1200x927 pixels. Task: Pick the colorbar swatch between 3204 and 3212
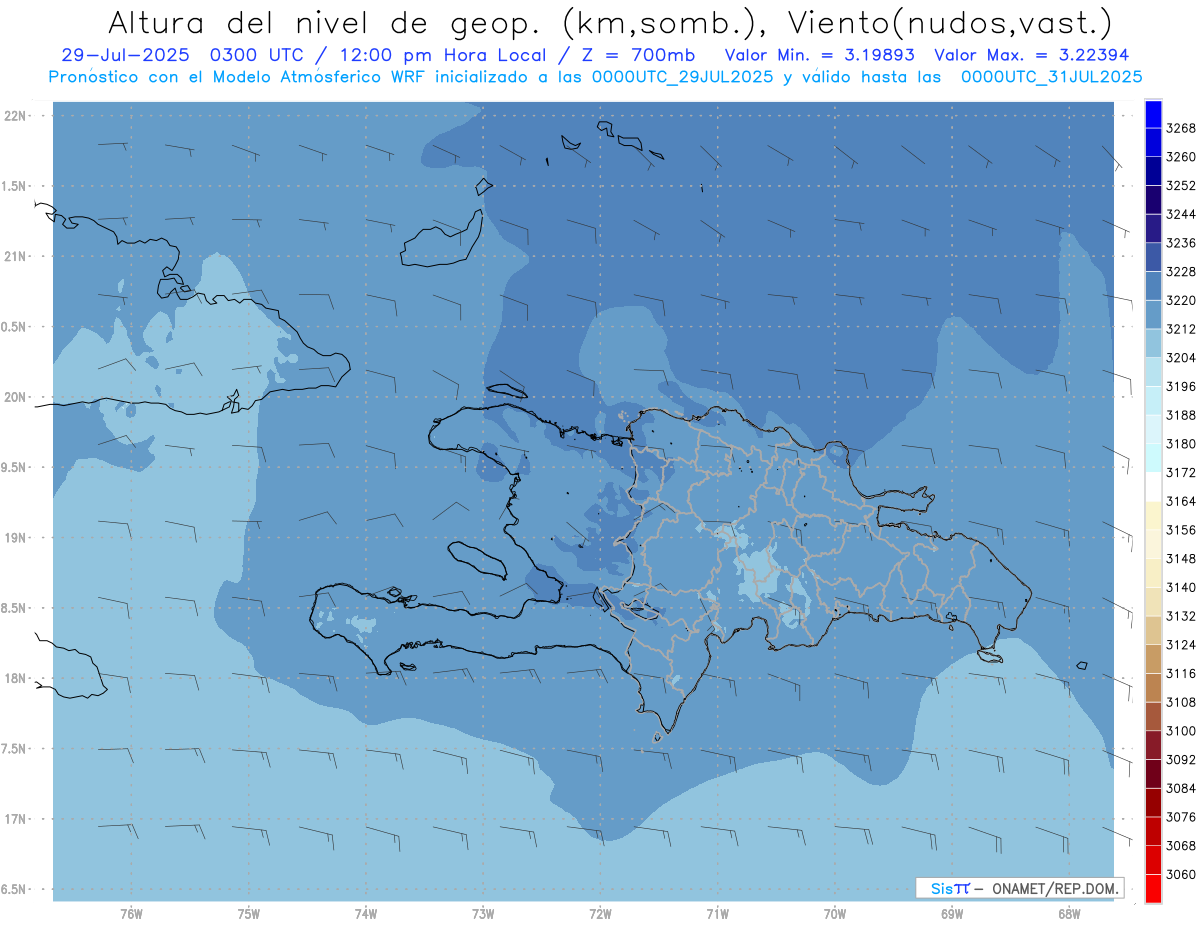click(x=1153, y=344)
